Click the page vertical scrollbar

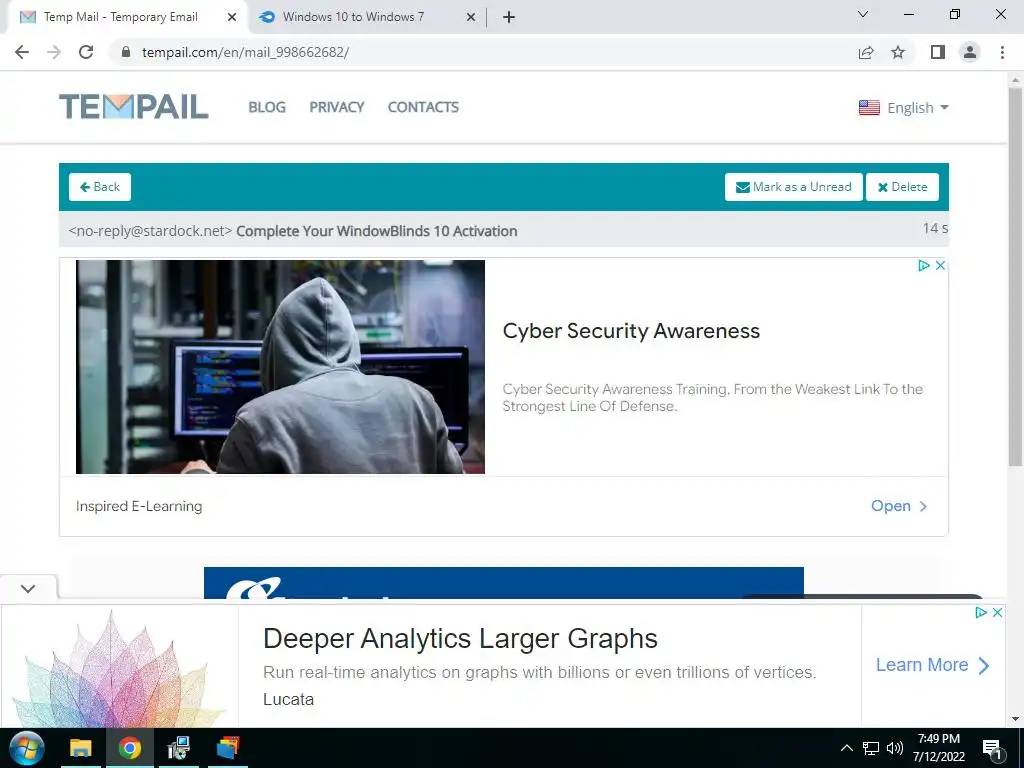click(x=1016, y=277)
